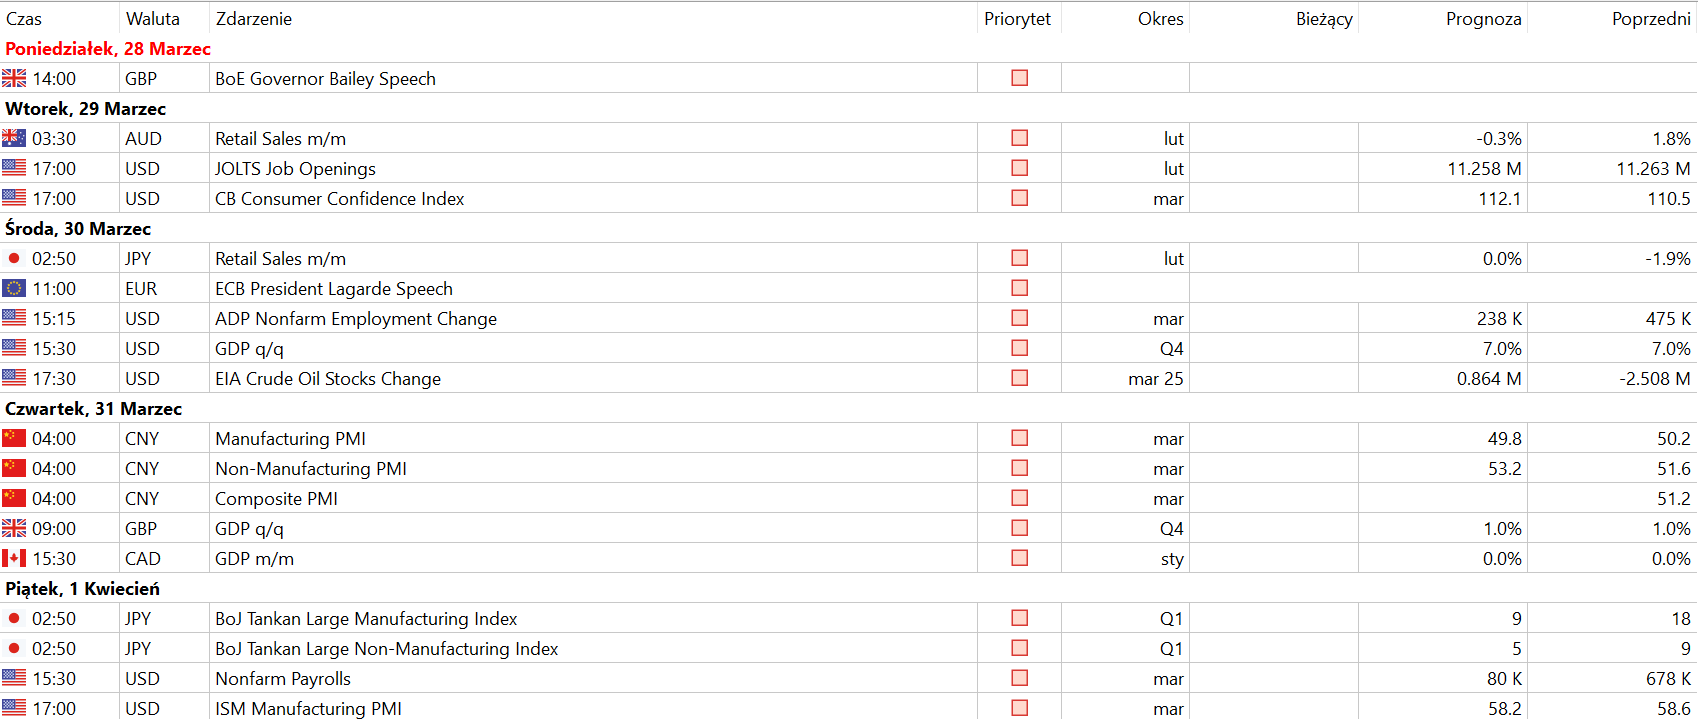The width and height of the screenshot is (1698, 719).
Task: Click the Poprzedni column header
Action: point(1651,19)
